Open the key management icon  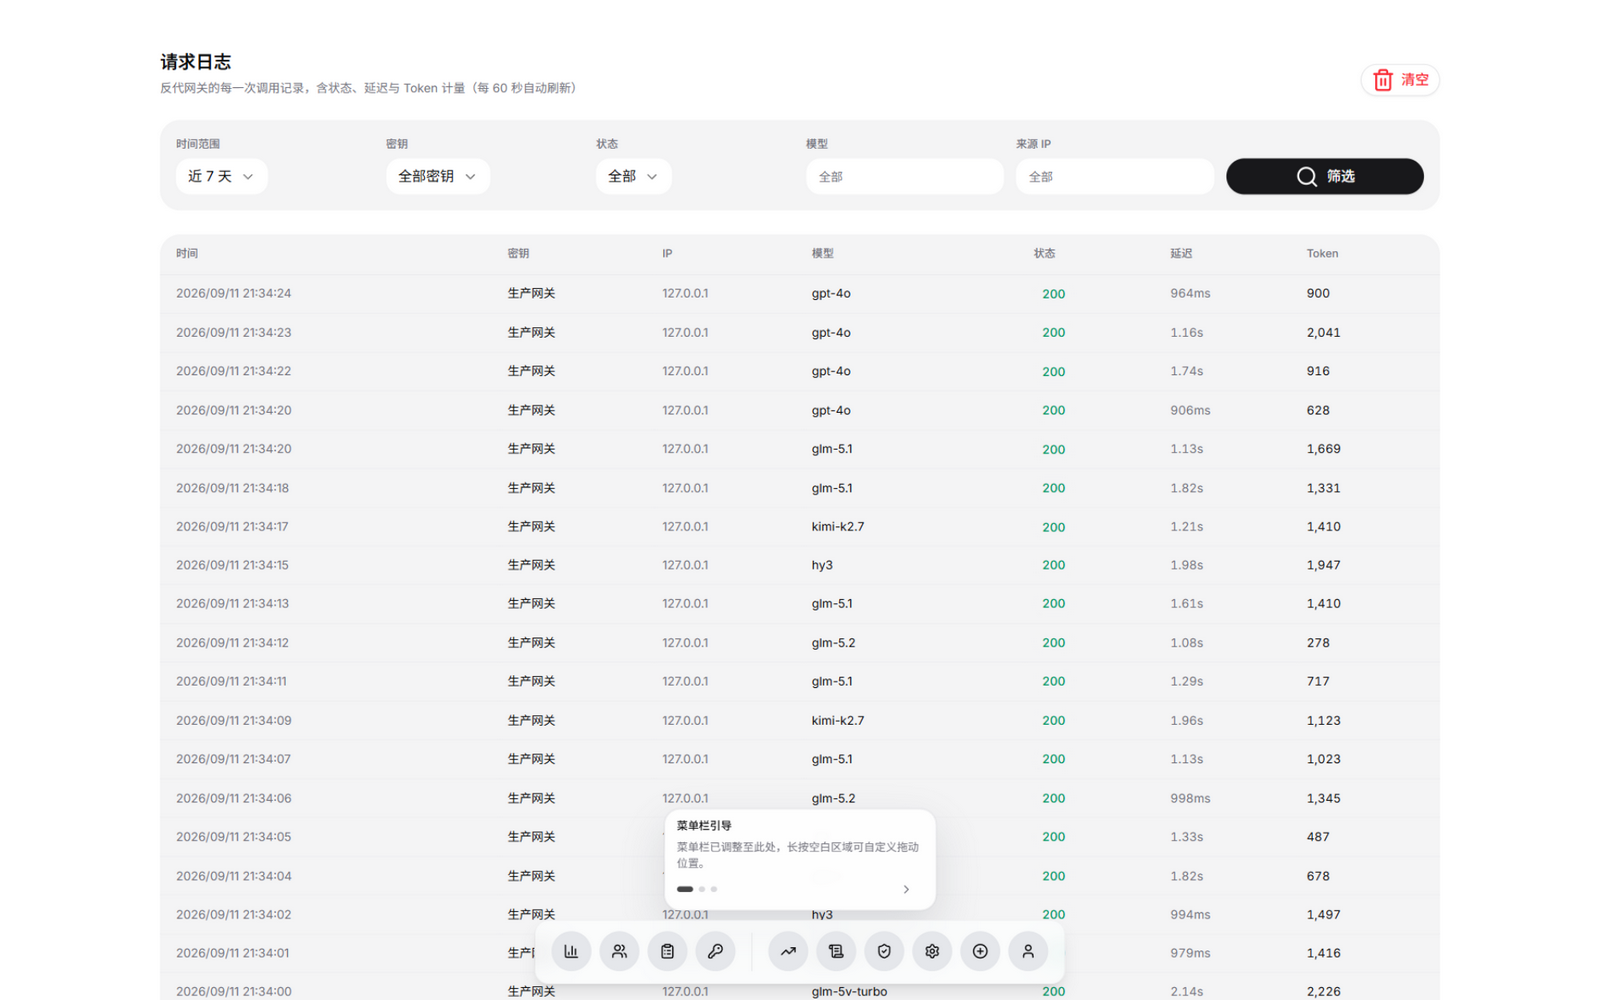tap(715, 951)
